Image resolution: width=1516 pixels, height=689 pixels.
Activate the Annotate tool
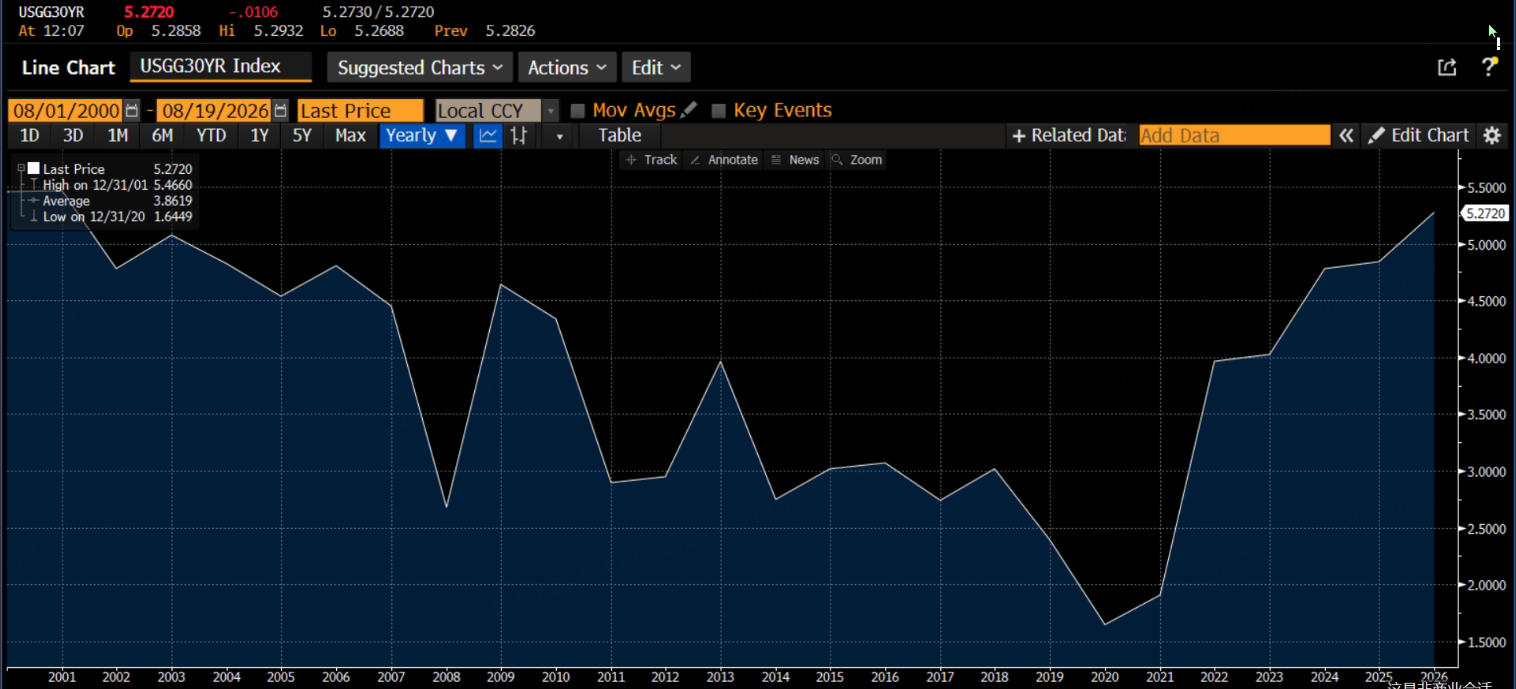(x=724, y=160)
